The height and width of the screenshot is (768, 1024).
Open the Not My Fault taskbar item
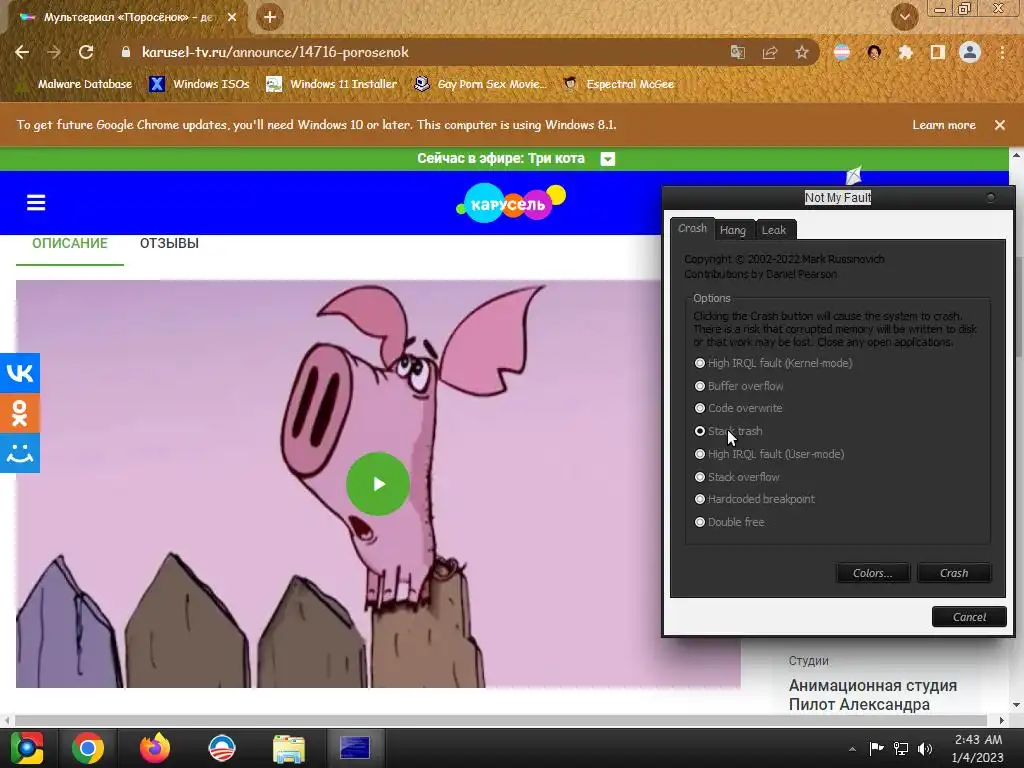355,748
